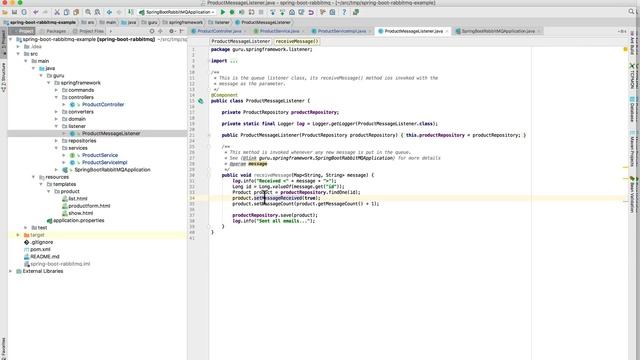This screenshot has height=360, width=640.
Task: Expand the .idea folder
Action: (18, 47)
